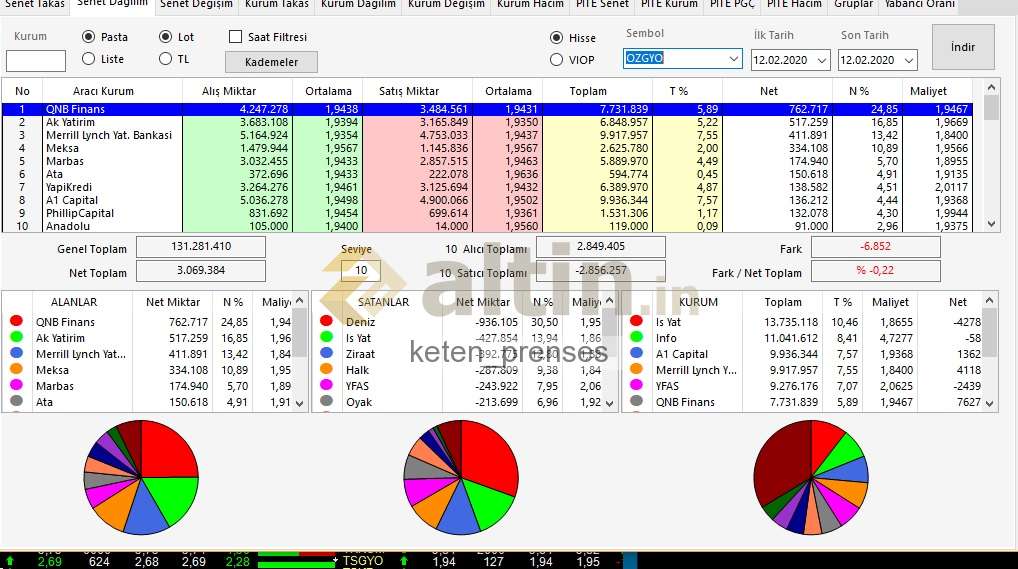Sort by the Satış Miktar column header

click(409, 91)
